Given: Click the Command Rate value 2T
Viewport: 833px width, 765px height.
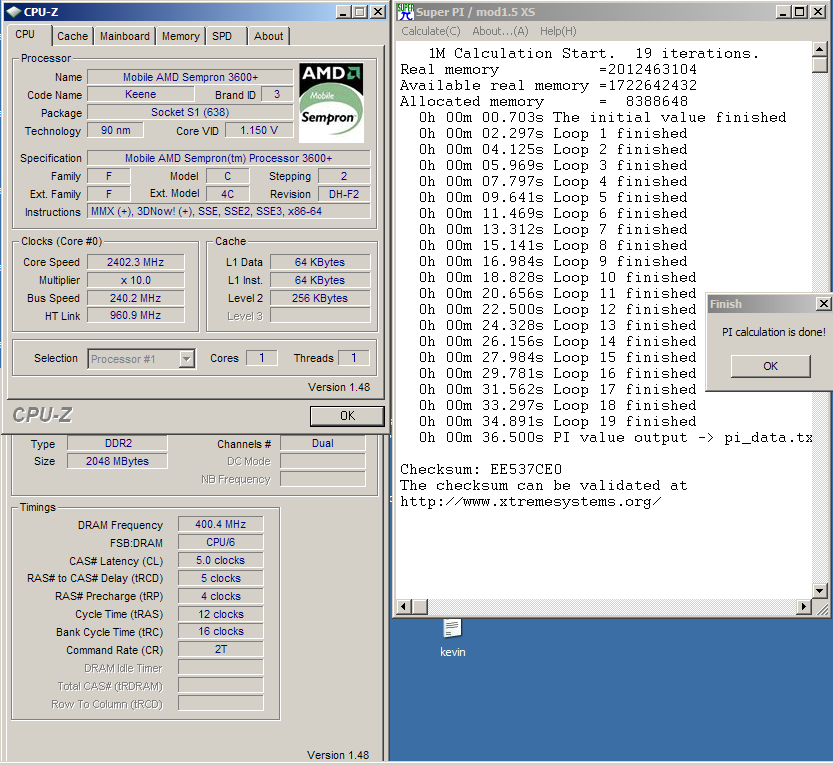Looking at the screenshot, I should [x=220, y=649].
